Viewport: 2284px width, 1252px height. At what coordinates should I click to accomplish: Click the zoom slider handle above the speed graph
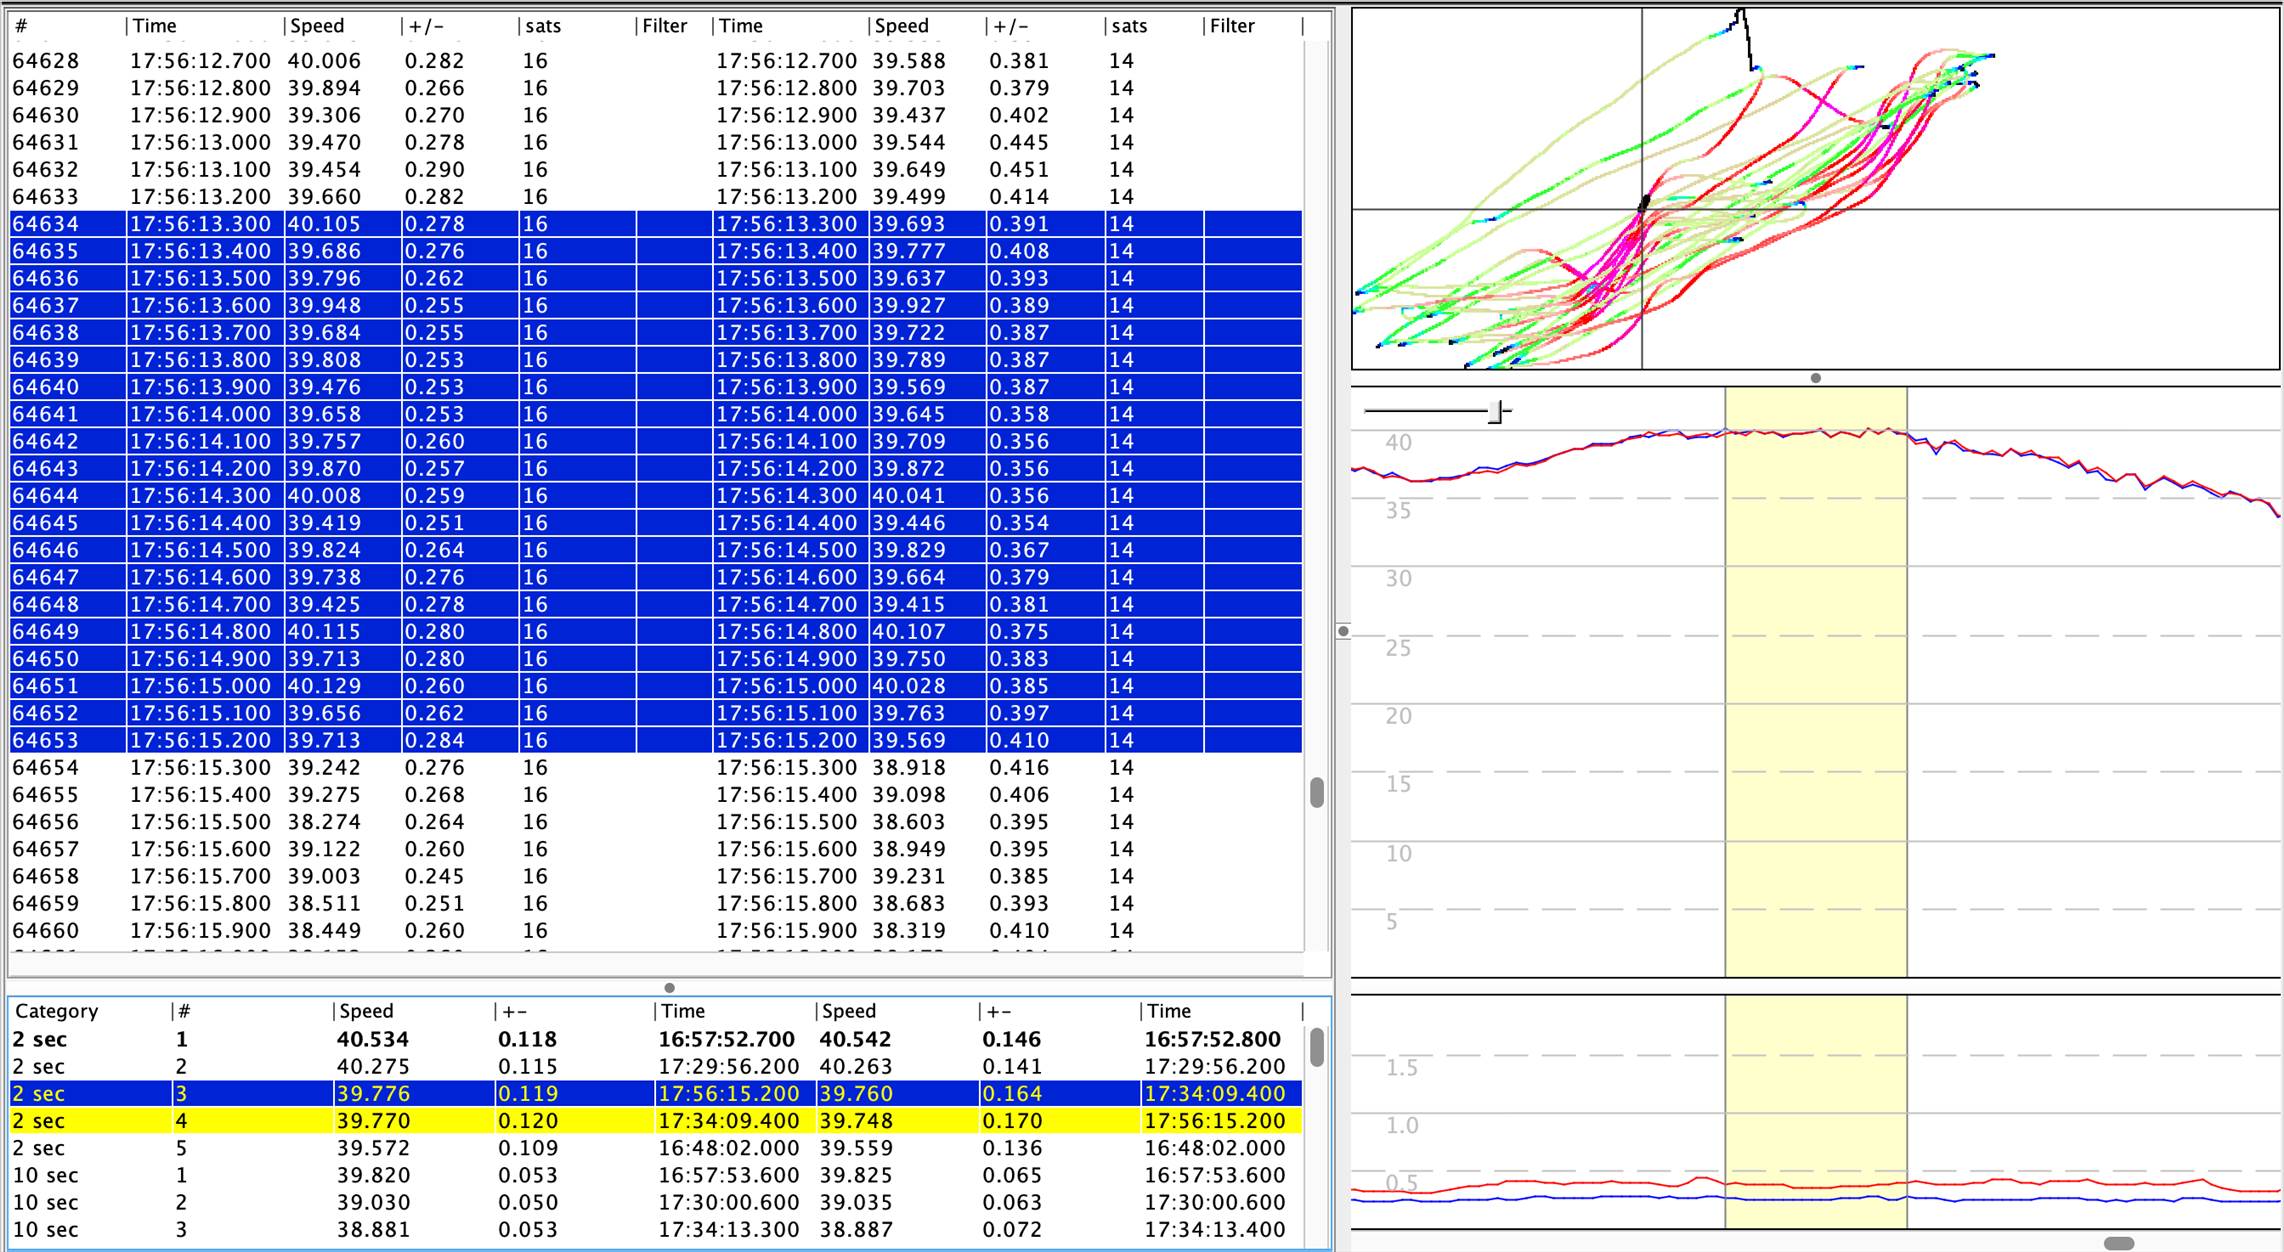tap(1495, 412)
